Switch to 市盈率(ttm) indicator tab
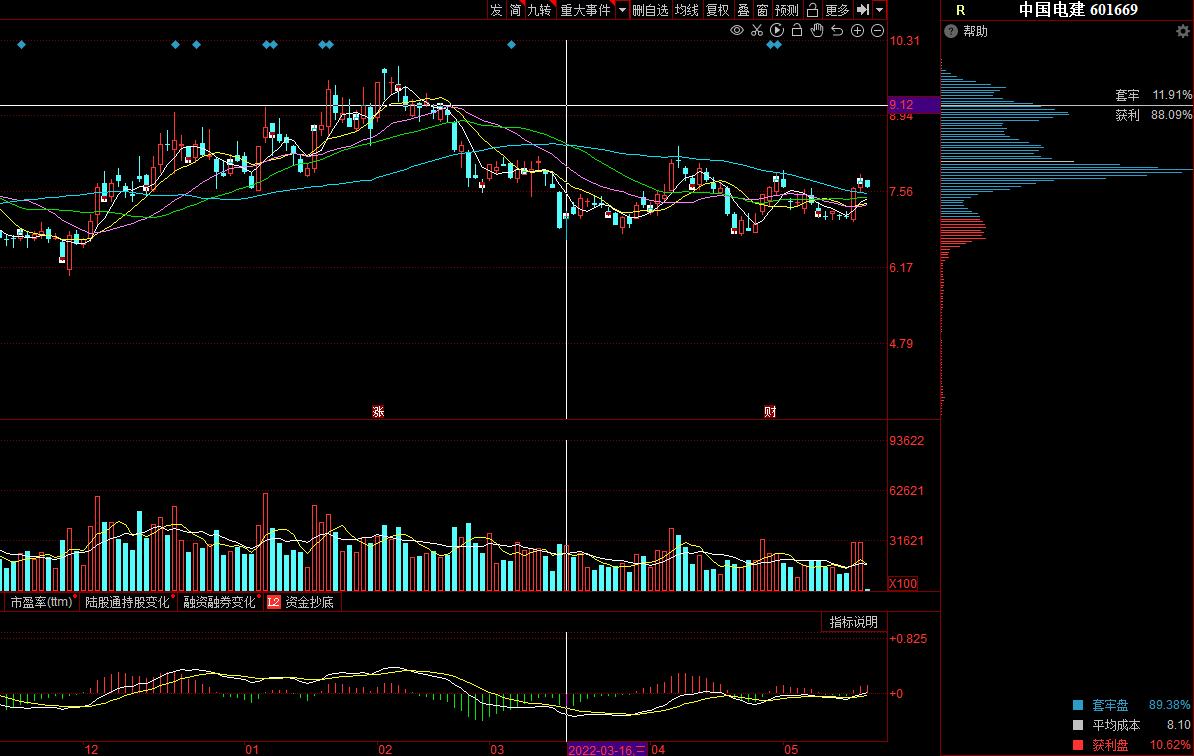This screenshot has height=756, width=1194. (41, 602)
